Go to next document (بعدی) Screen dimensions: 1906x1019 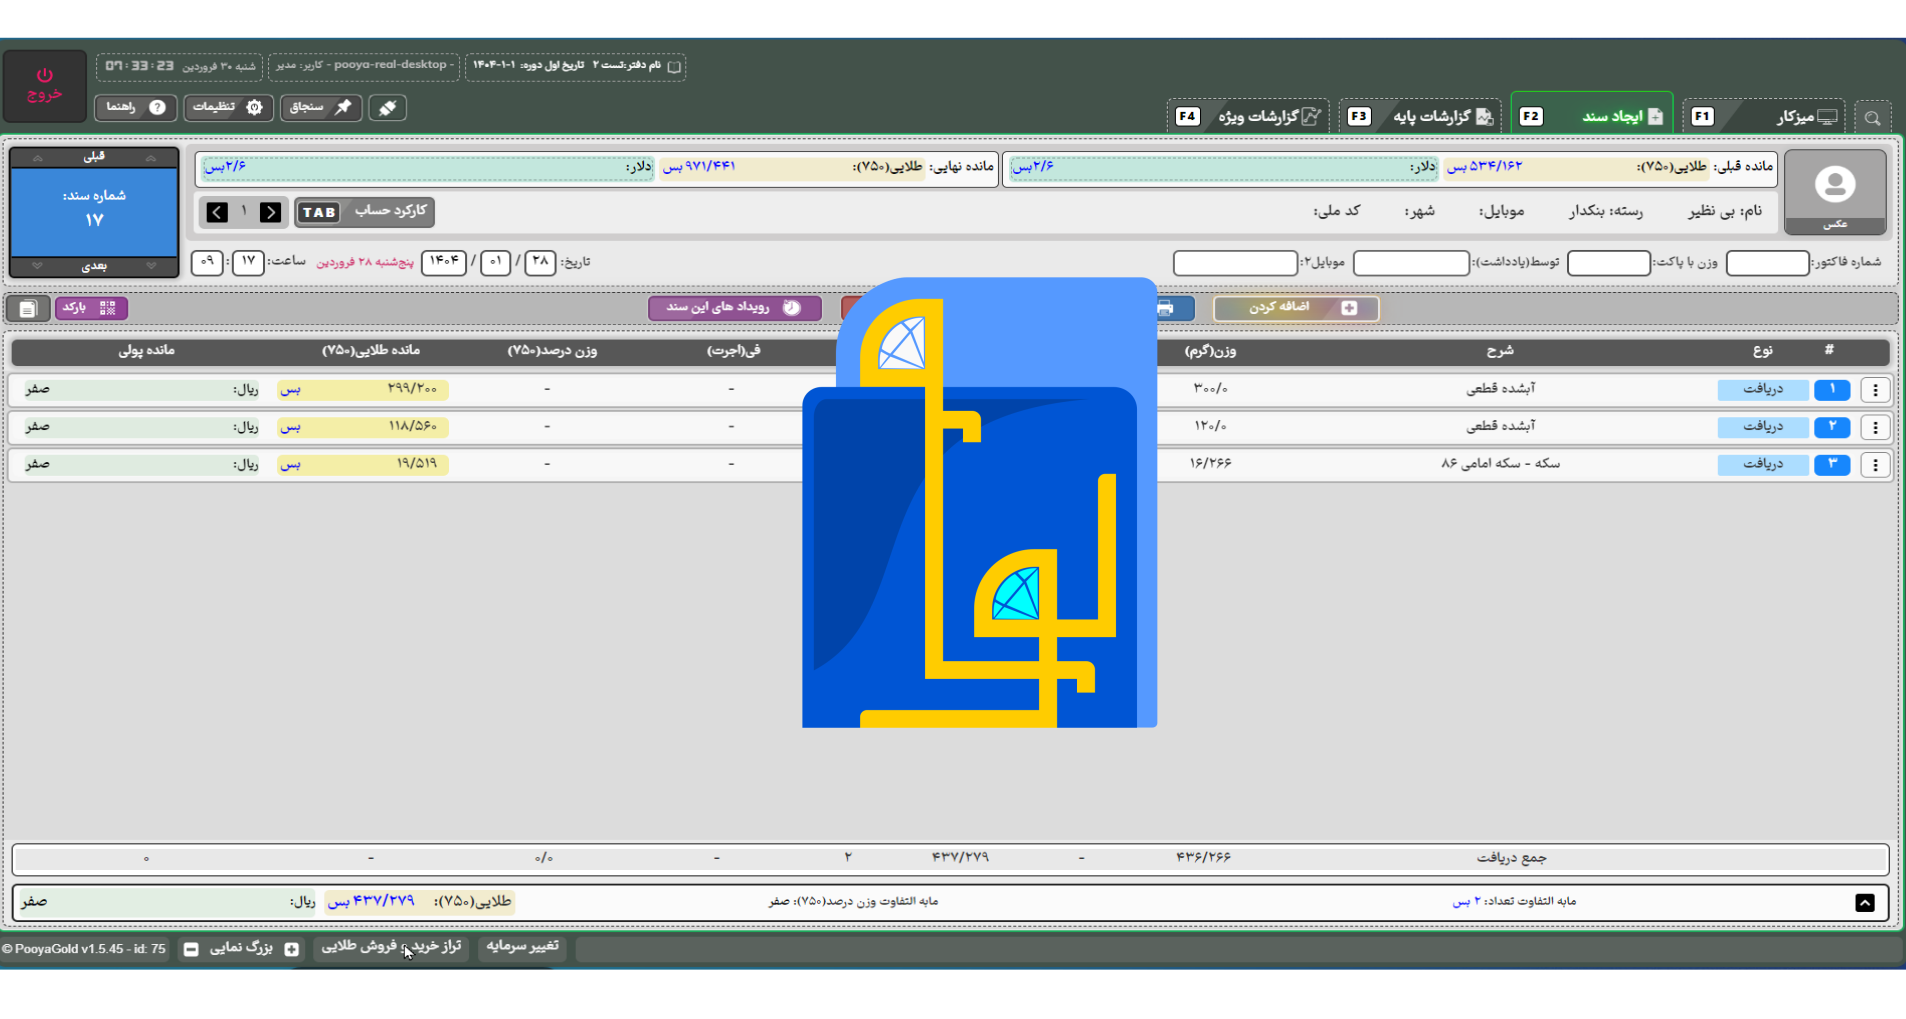[x=94, y=266]
